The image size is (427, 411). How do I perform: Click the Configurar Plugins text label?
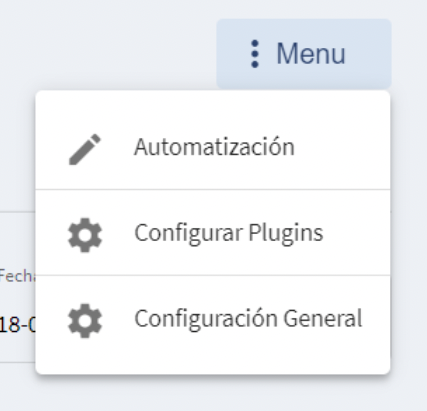tap(229, 233)
